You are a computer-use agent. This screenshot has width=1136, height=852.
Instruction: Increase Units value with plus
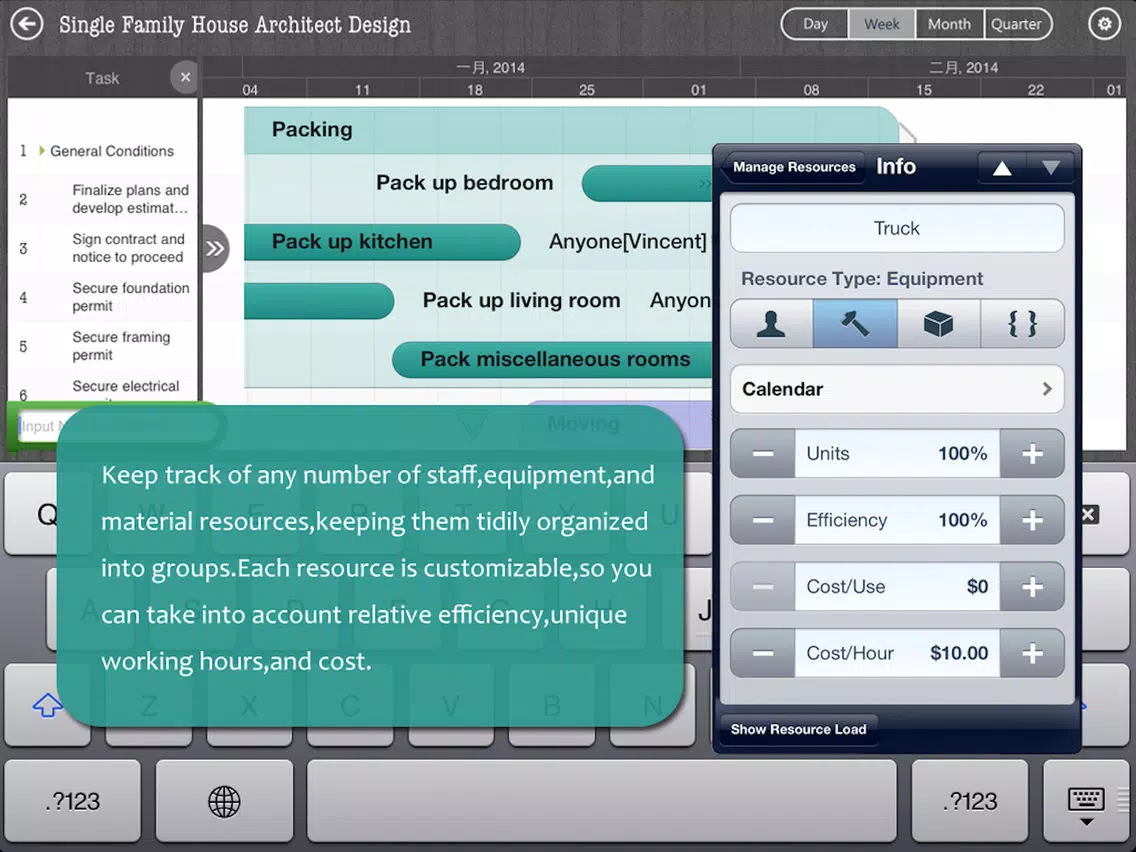tap(1032, 454)
